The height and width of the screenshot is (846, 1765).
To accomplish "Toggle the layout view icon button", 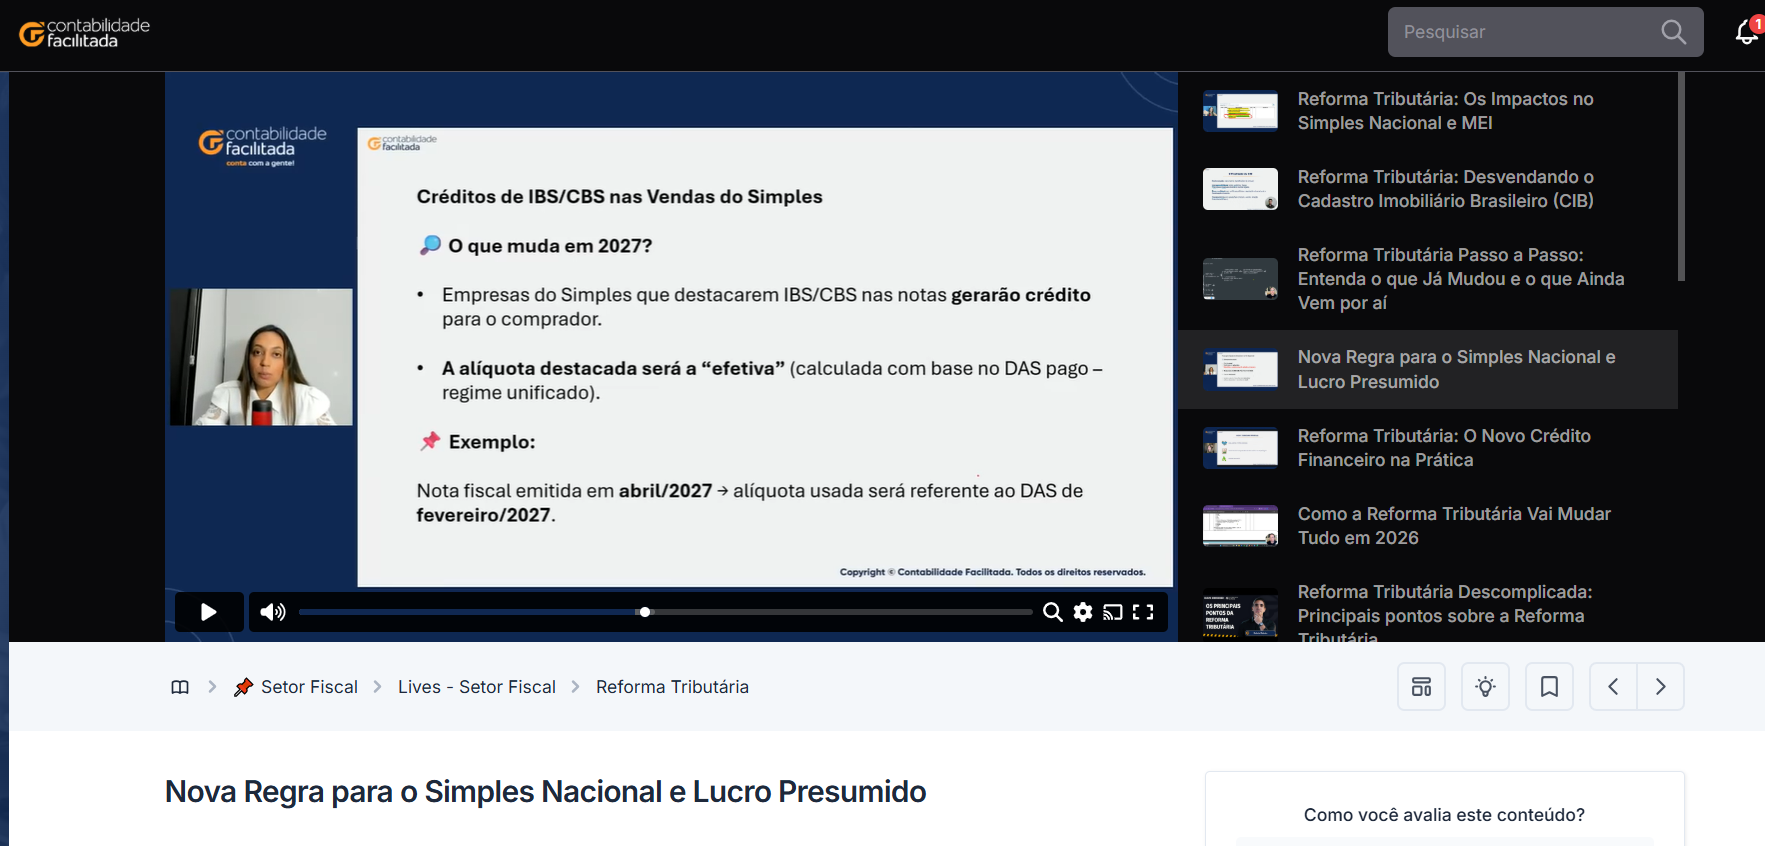I will pyautogui.click(x=1421, y=687).
